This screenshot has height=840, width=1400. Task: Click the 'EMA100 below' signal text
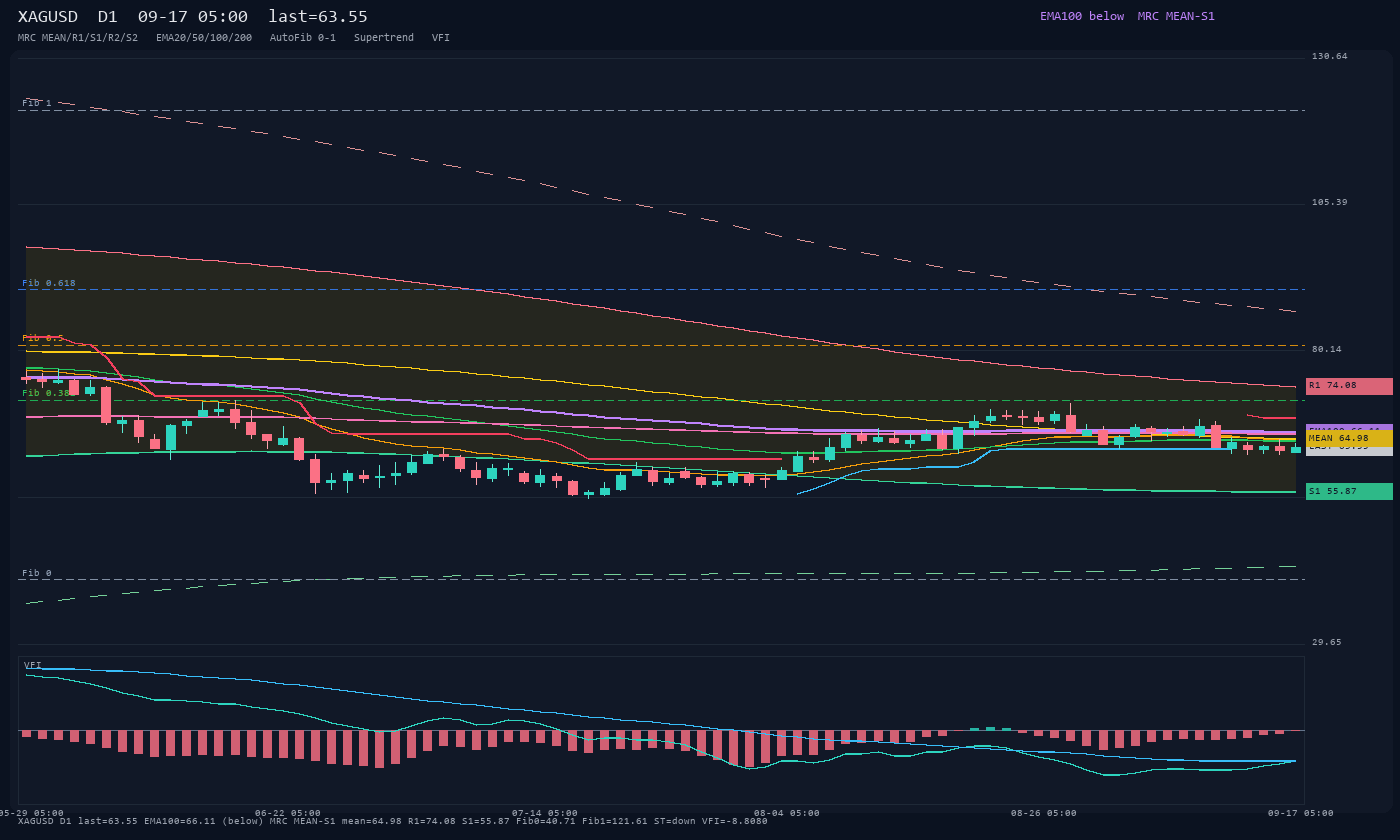pyautogui.click(x=1082, y=16)
